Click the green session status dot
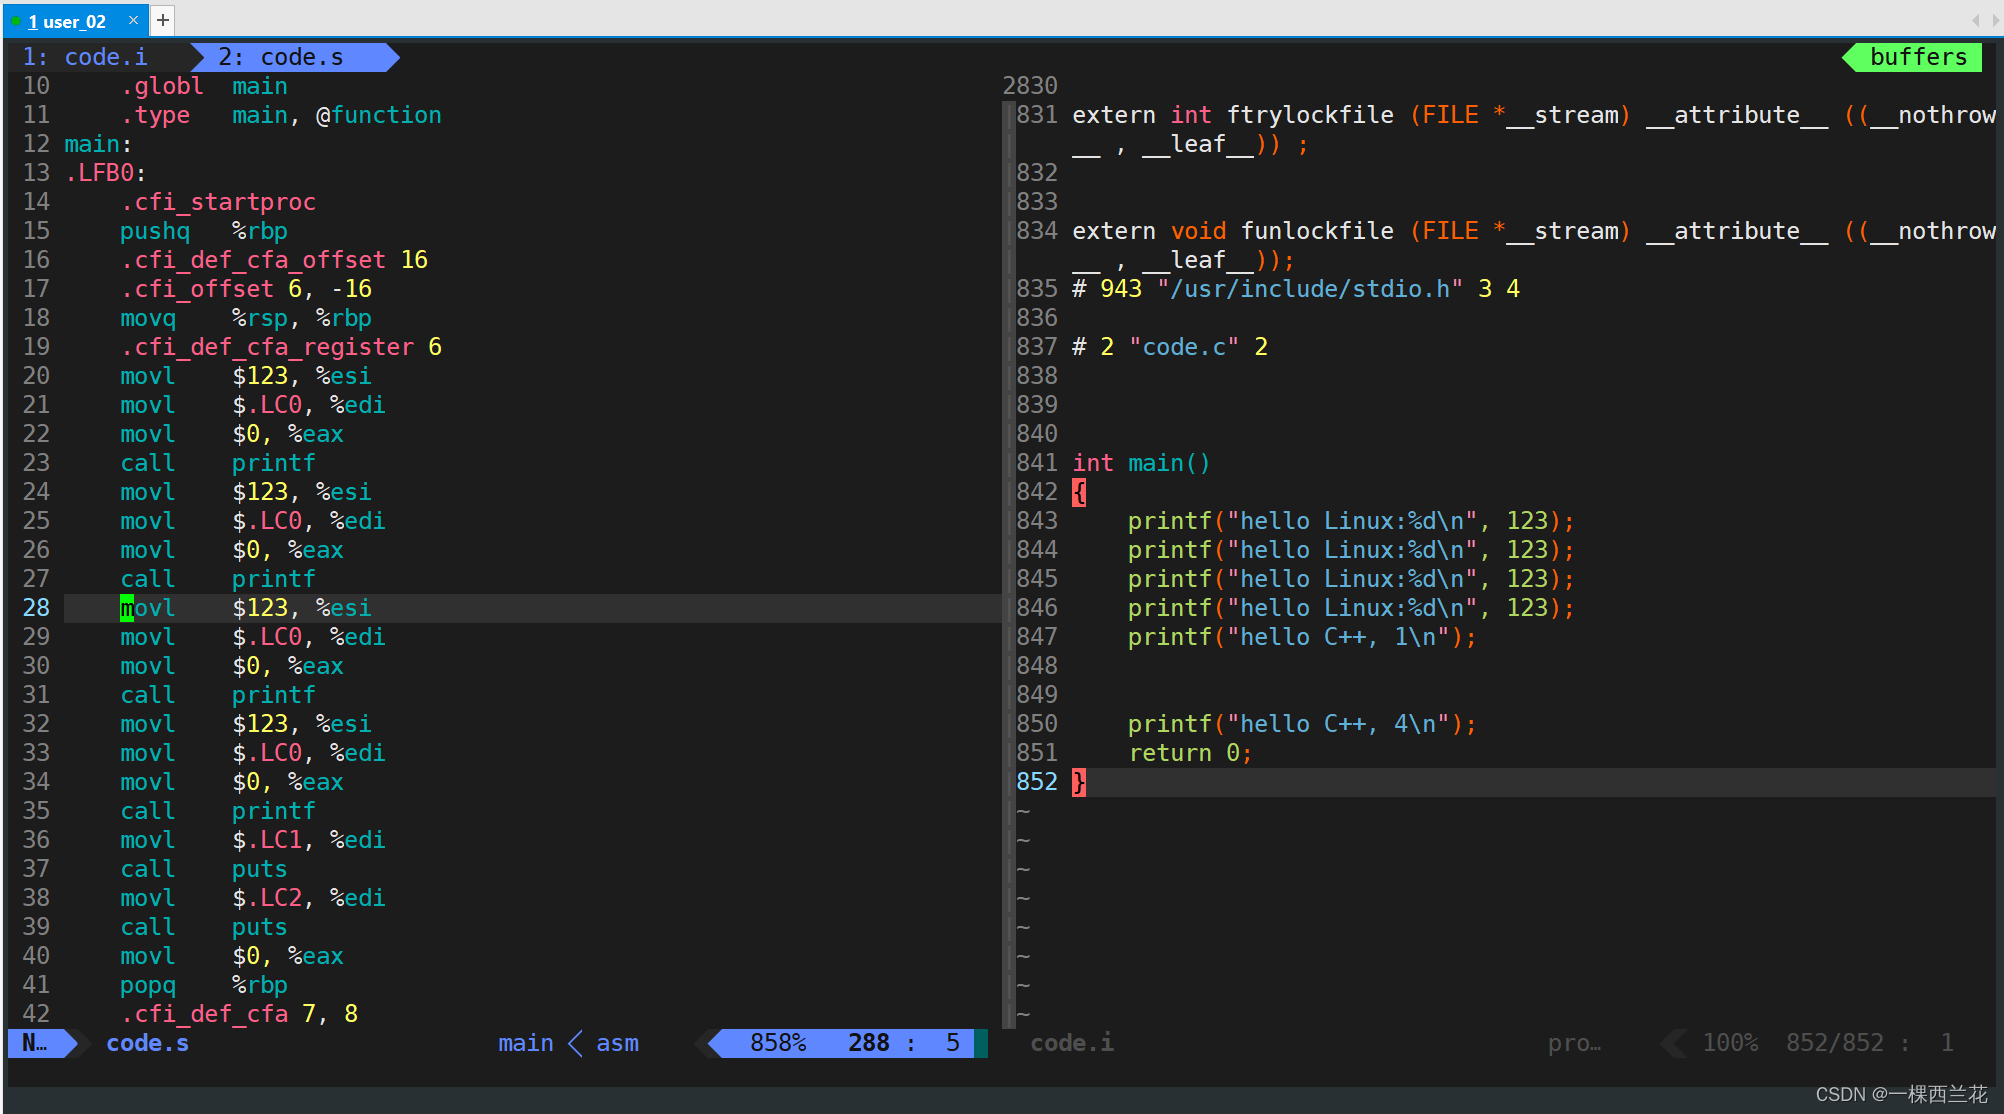Viewport: 2004px width, 1114px height. (16, 21)
